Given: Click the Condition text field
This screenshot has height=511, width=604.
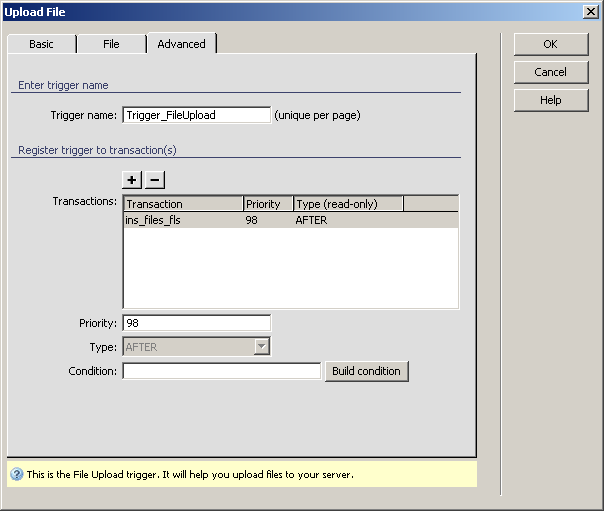Looking at the screenshot, I should pyautogui.click(x=221, y=371).
